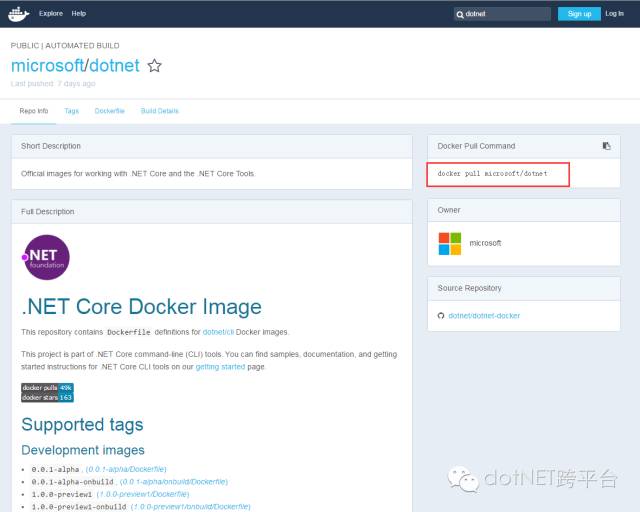Click the search magnifier icon

click(x=460, y=15)
